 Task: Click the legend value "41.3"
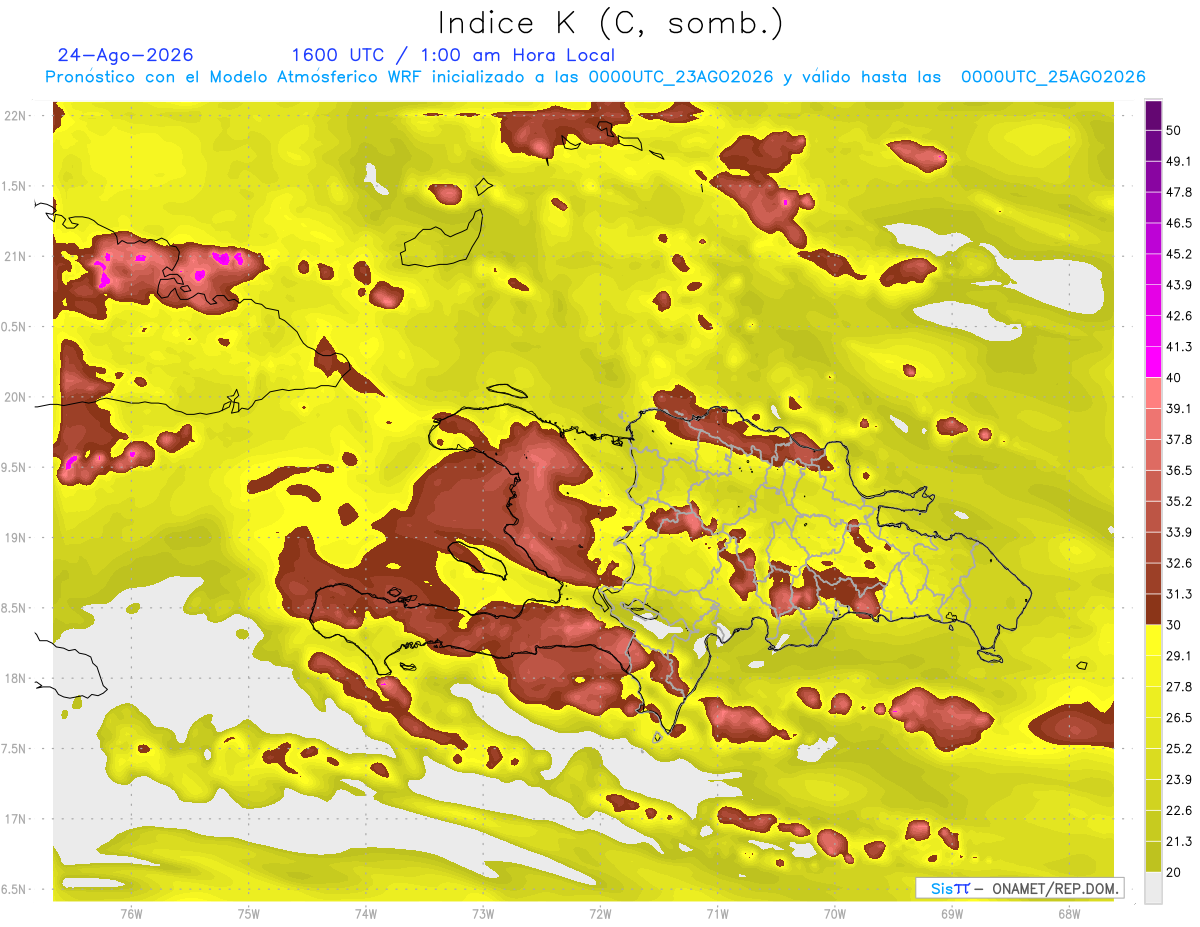[x=1178, y=347]
